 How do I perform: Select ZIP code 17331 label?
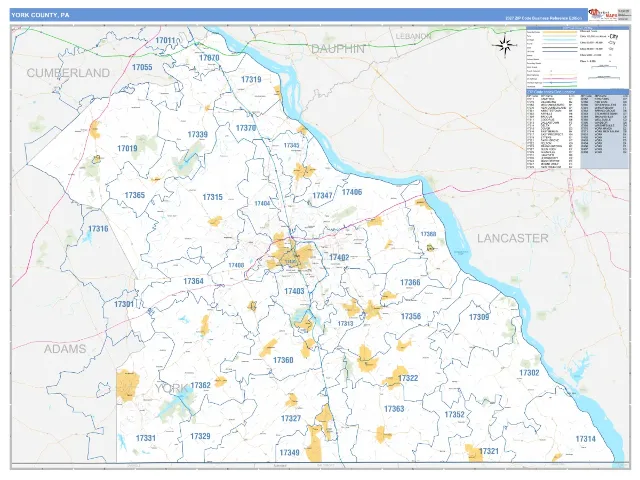(x=146, y=438)
